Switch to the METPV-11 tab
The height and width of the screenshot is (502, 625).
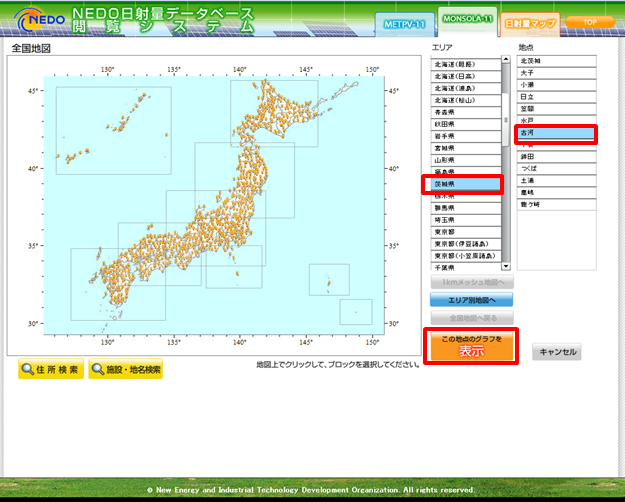[403, 22]
